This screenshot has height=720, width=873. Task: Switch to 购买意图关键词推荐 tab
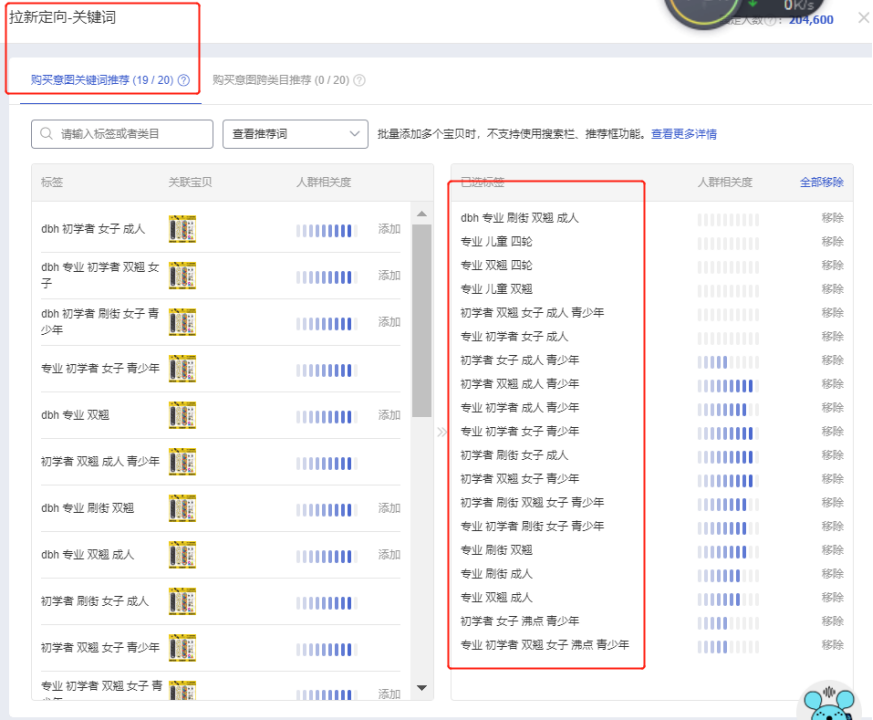(102, 80)
